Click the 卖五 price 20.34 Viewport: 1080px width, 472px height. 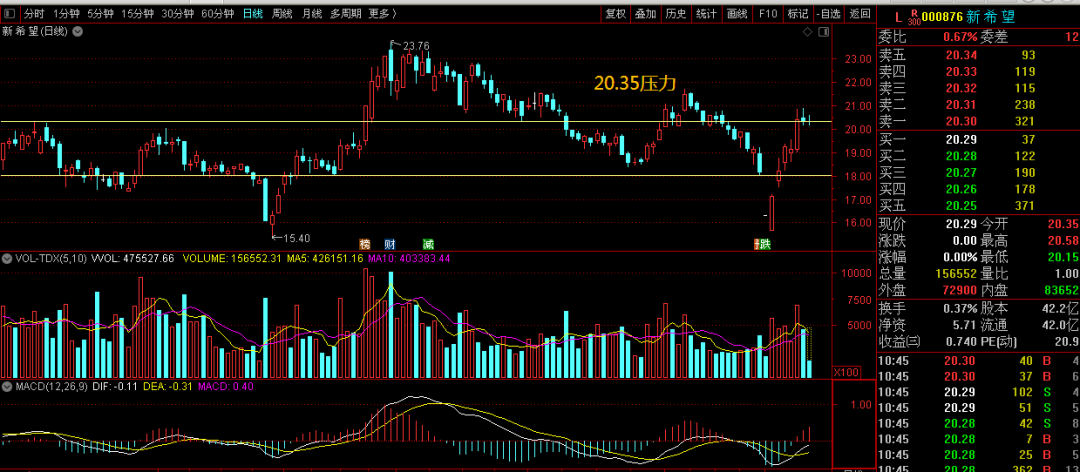click(x=961, y=55)
